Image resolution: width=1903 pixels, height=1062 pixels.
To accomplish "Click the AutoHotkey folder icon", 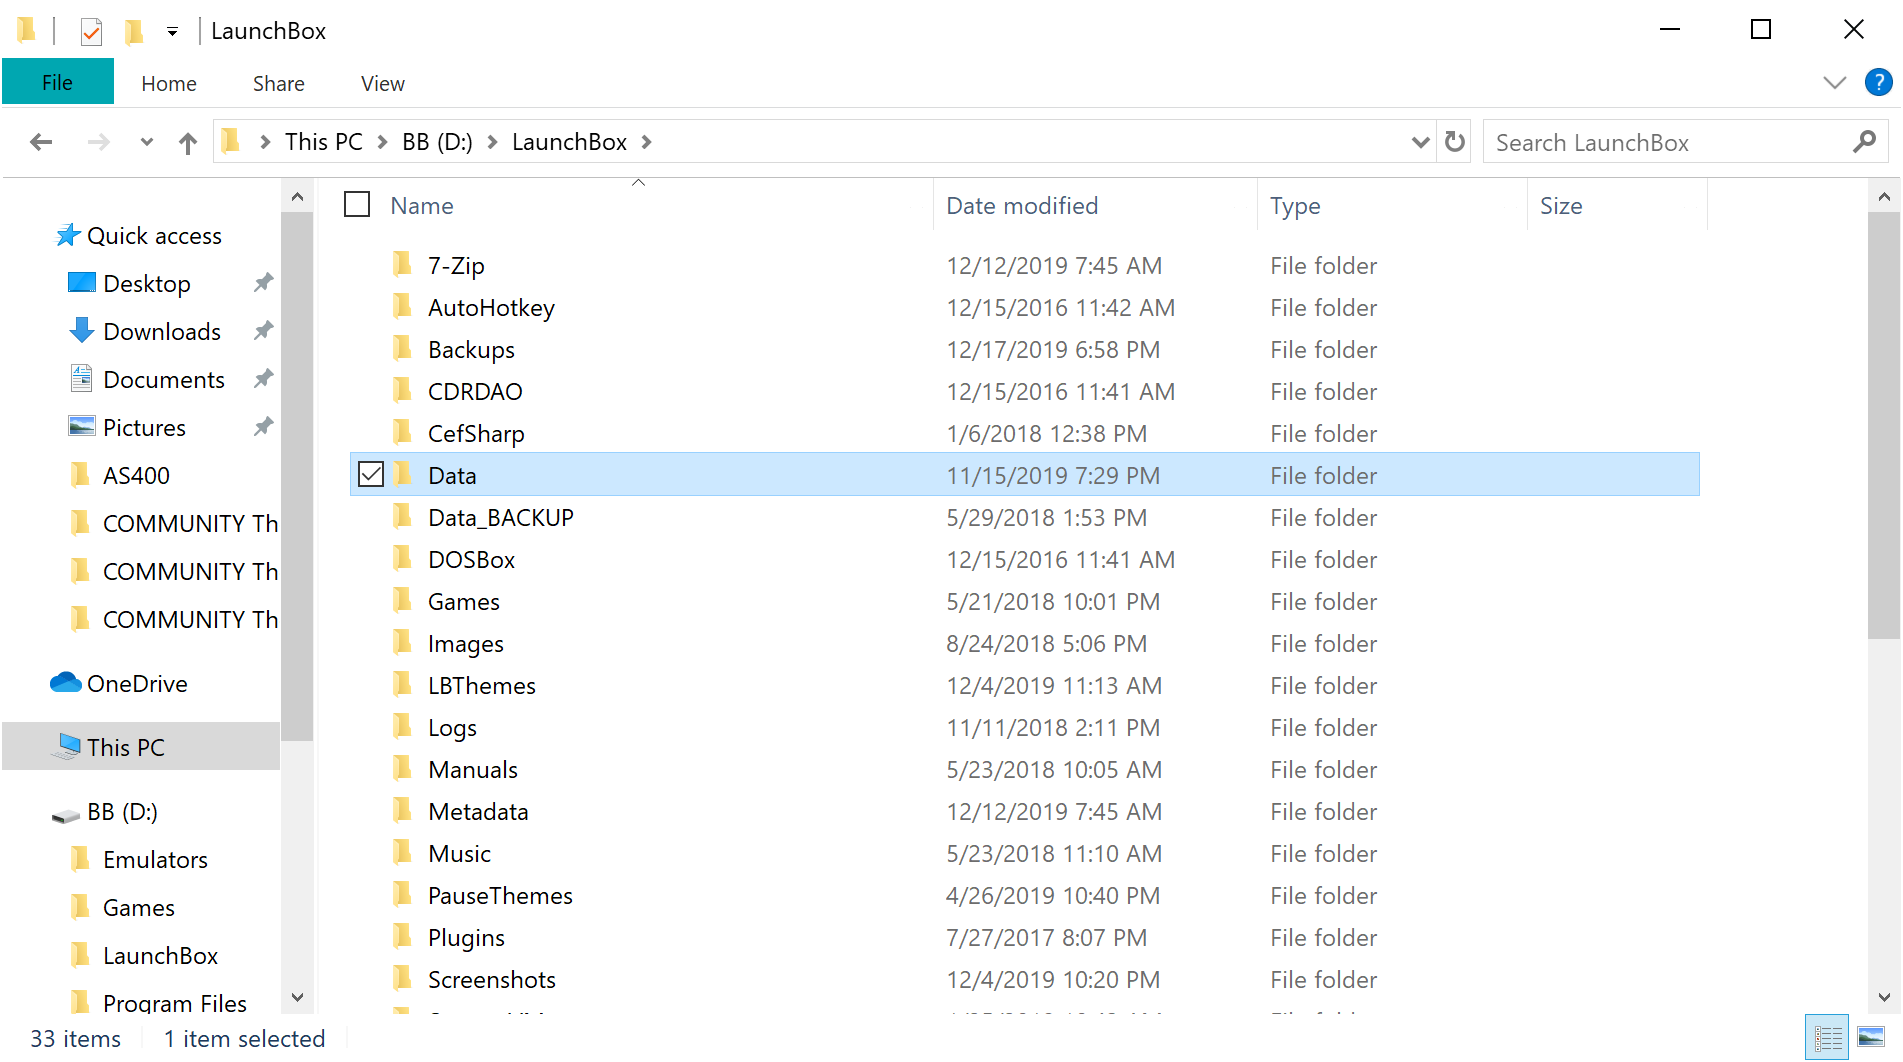I will pos(402,307).
